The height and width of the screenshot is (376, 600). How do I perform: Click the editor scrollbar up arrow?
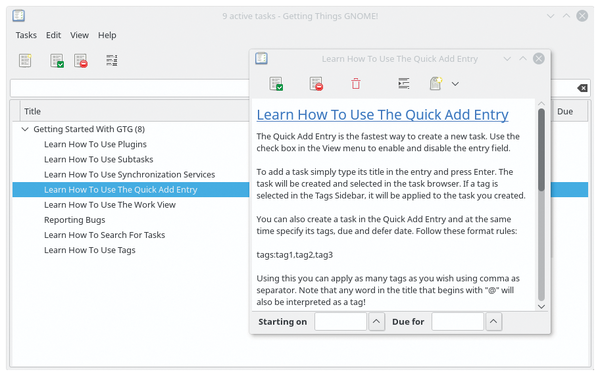click(x=541, y=103)
